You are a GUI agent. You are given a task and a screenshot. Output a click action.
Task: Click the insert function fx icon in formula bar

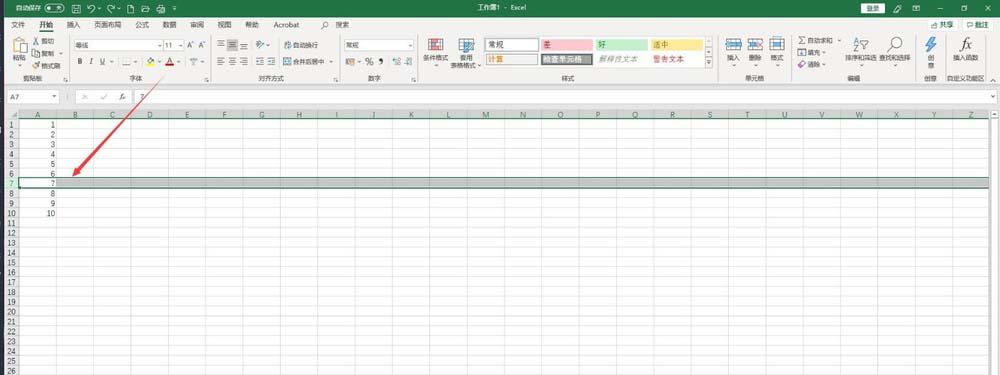[x=121, y=97]
